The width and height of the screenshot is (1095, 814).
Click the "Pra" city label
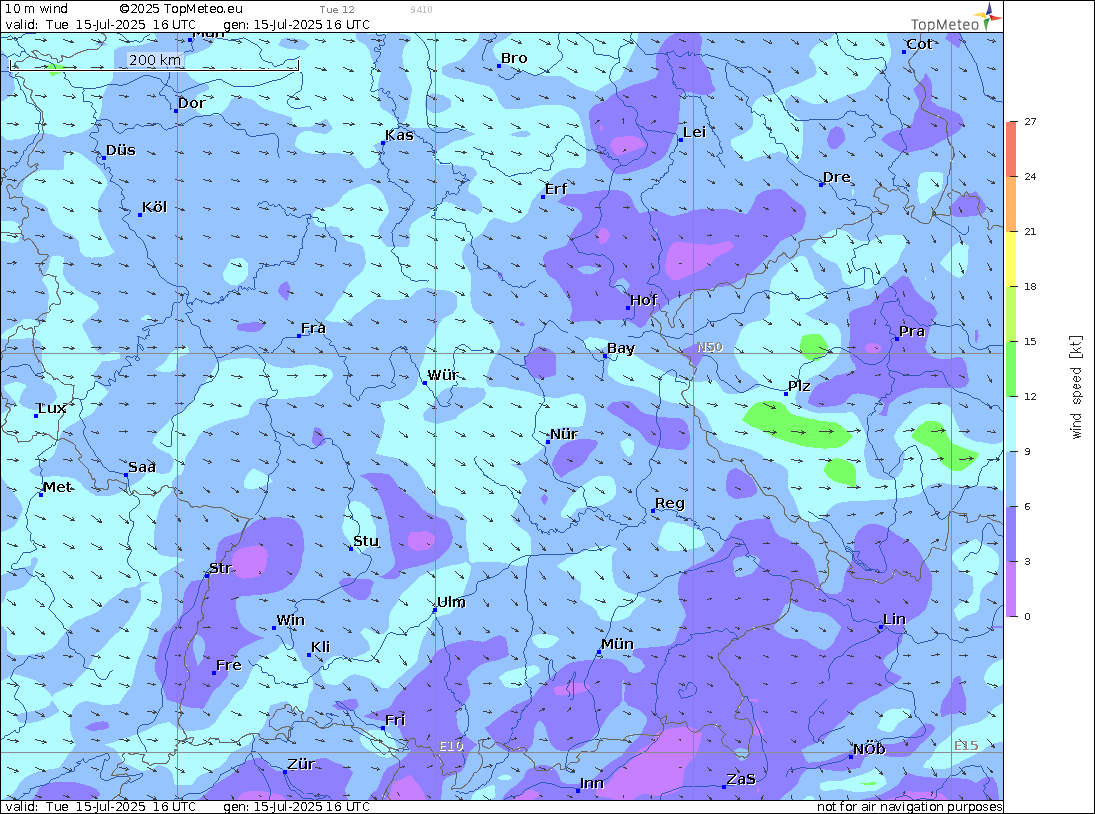912,332
